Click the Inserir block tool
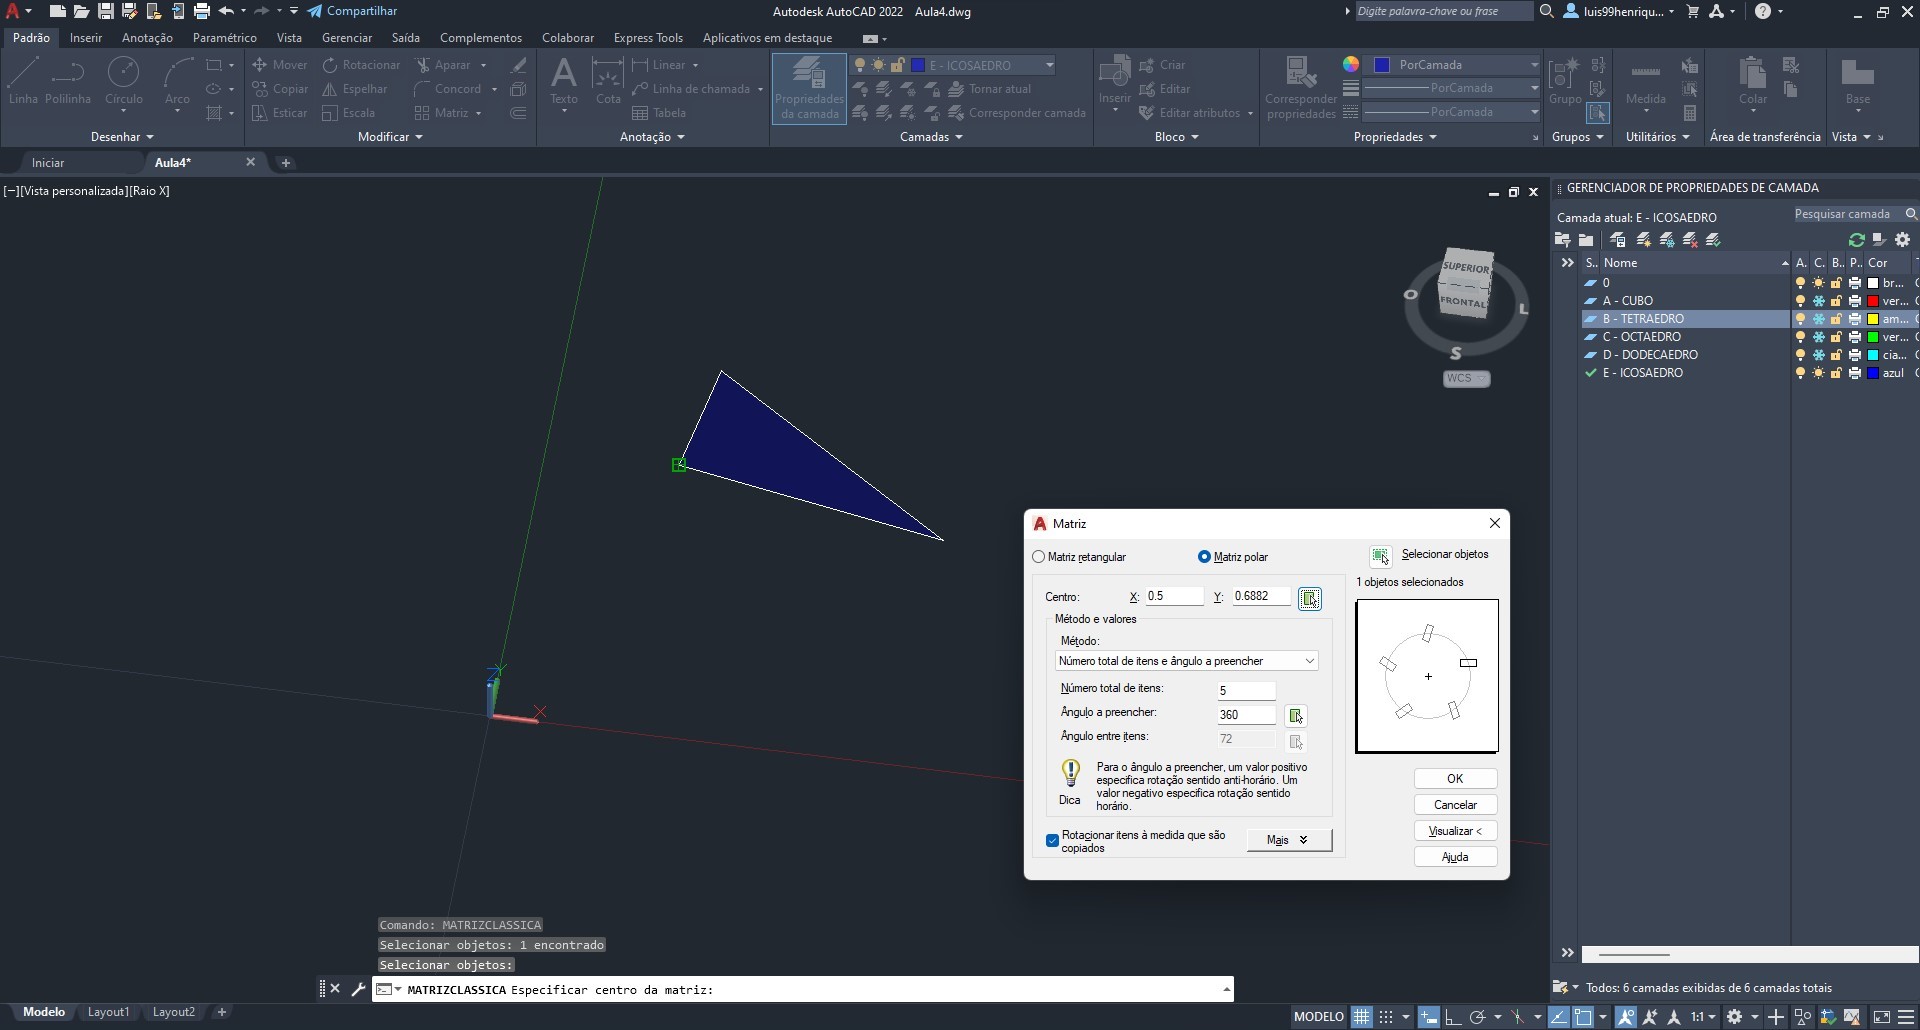Image resolution: width=1920 pixels, height=1030 pixels. [1114, 80]
